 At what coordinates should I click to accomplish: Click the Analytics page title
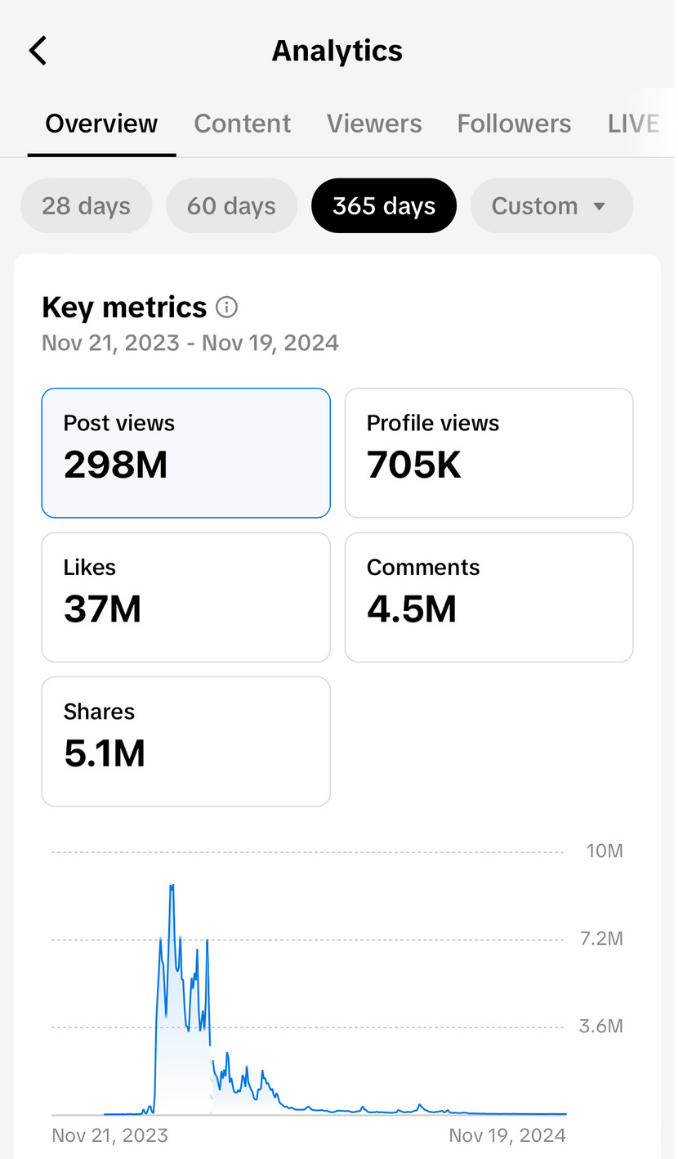click(x=337, y=51)
